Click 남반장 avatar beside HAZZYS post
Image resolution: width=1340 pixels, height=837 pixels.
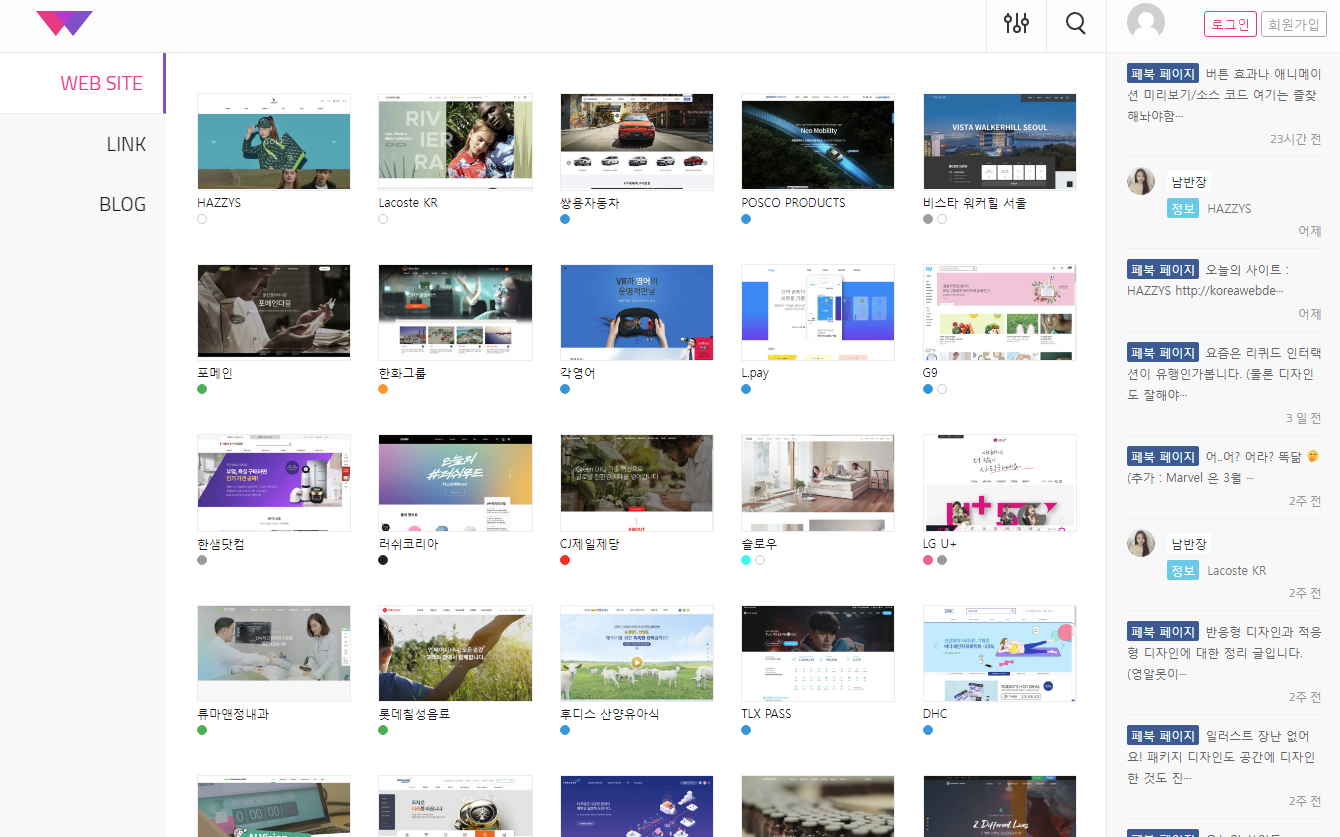[1141, 181]
